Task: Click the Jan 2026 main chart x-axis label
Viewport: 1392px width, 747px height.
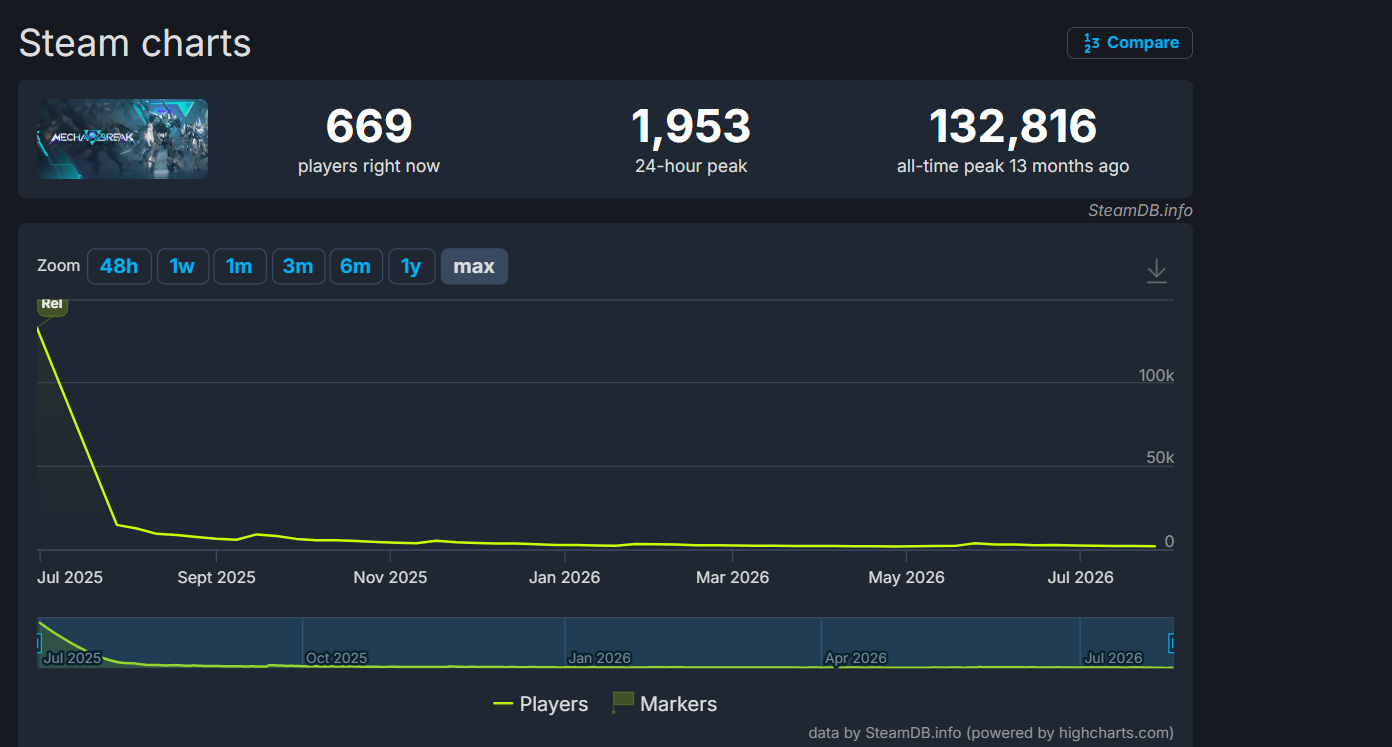Action: pyautogui.click(x=564, y=578)
